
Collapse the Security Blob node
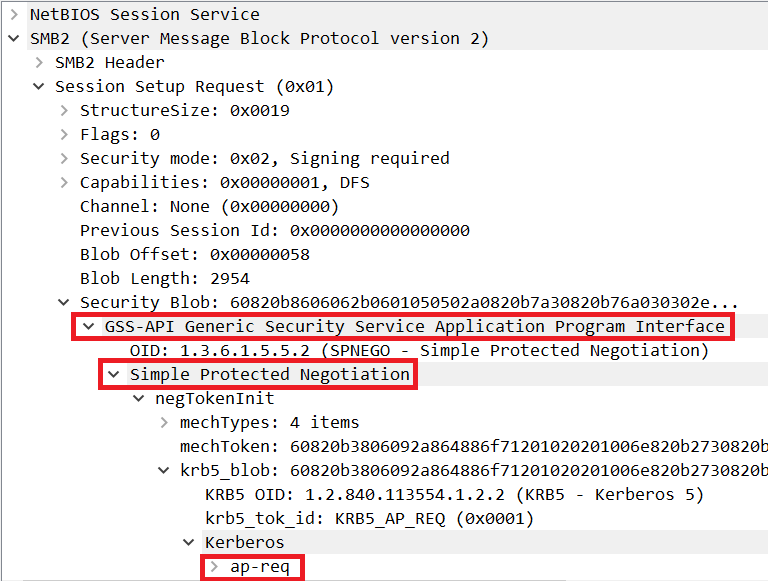pos(64,303)
